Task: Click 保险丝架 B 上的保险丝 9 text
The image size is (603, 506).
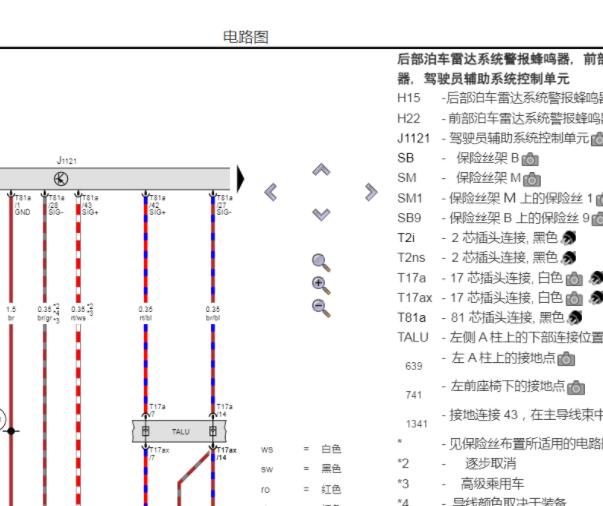Action: pos(520,218)
